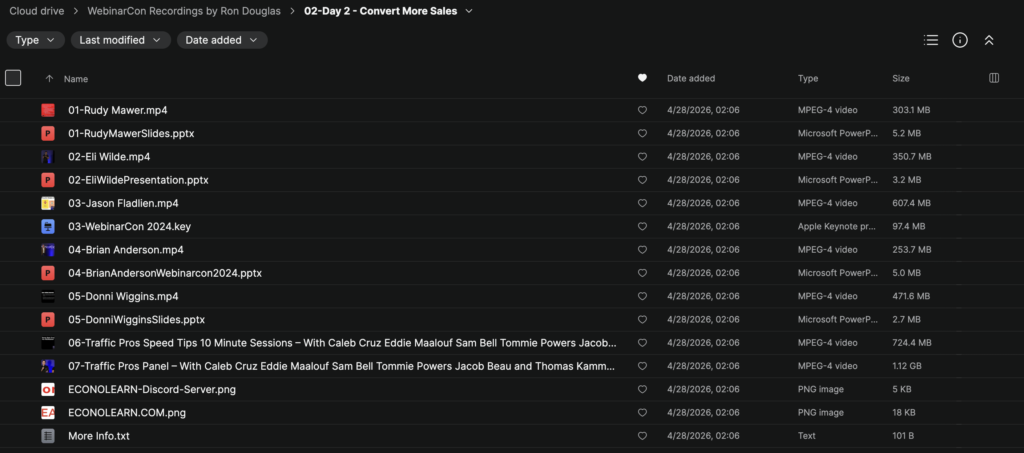Toggle the select-all checkbox in header

click(x=13, y=78)
